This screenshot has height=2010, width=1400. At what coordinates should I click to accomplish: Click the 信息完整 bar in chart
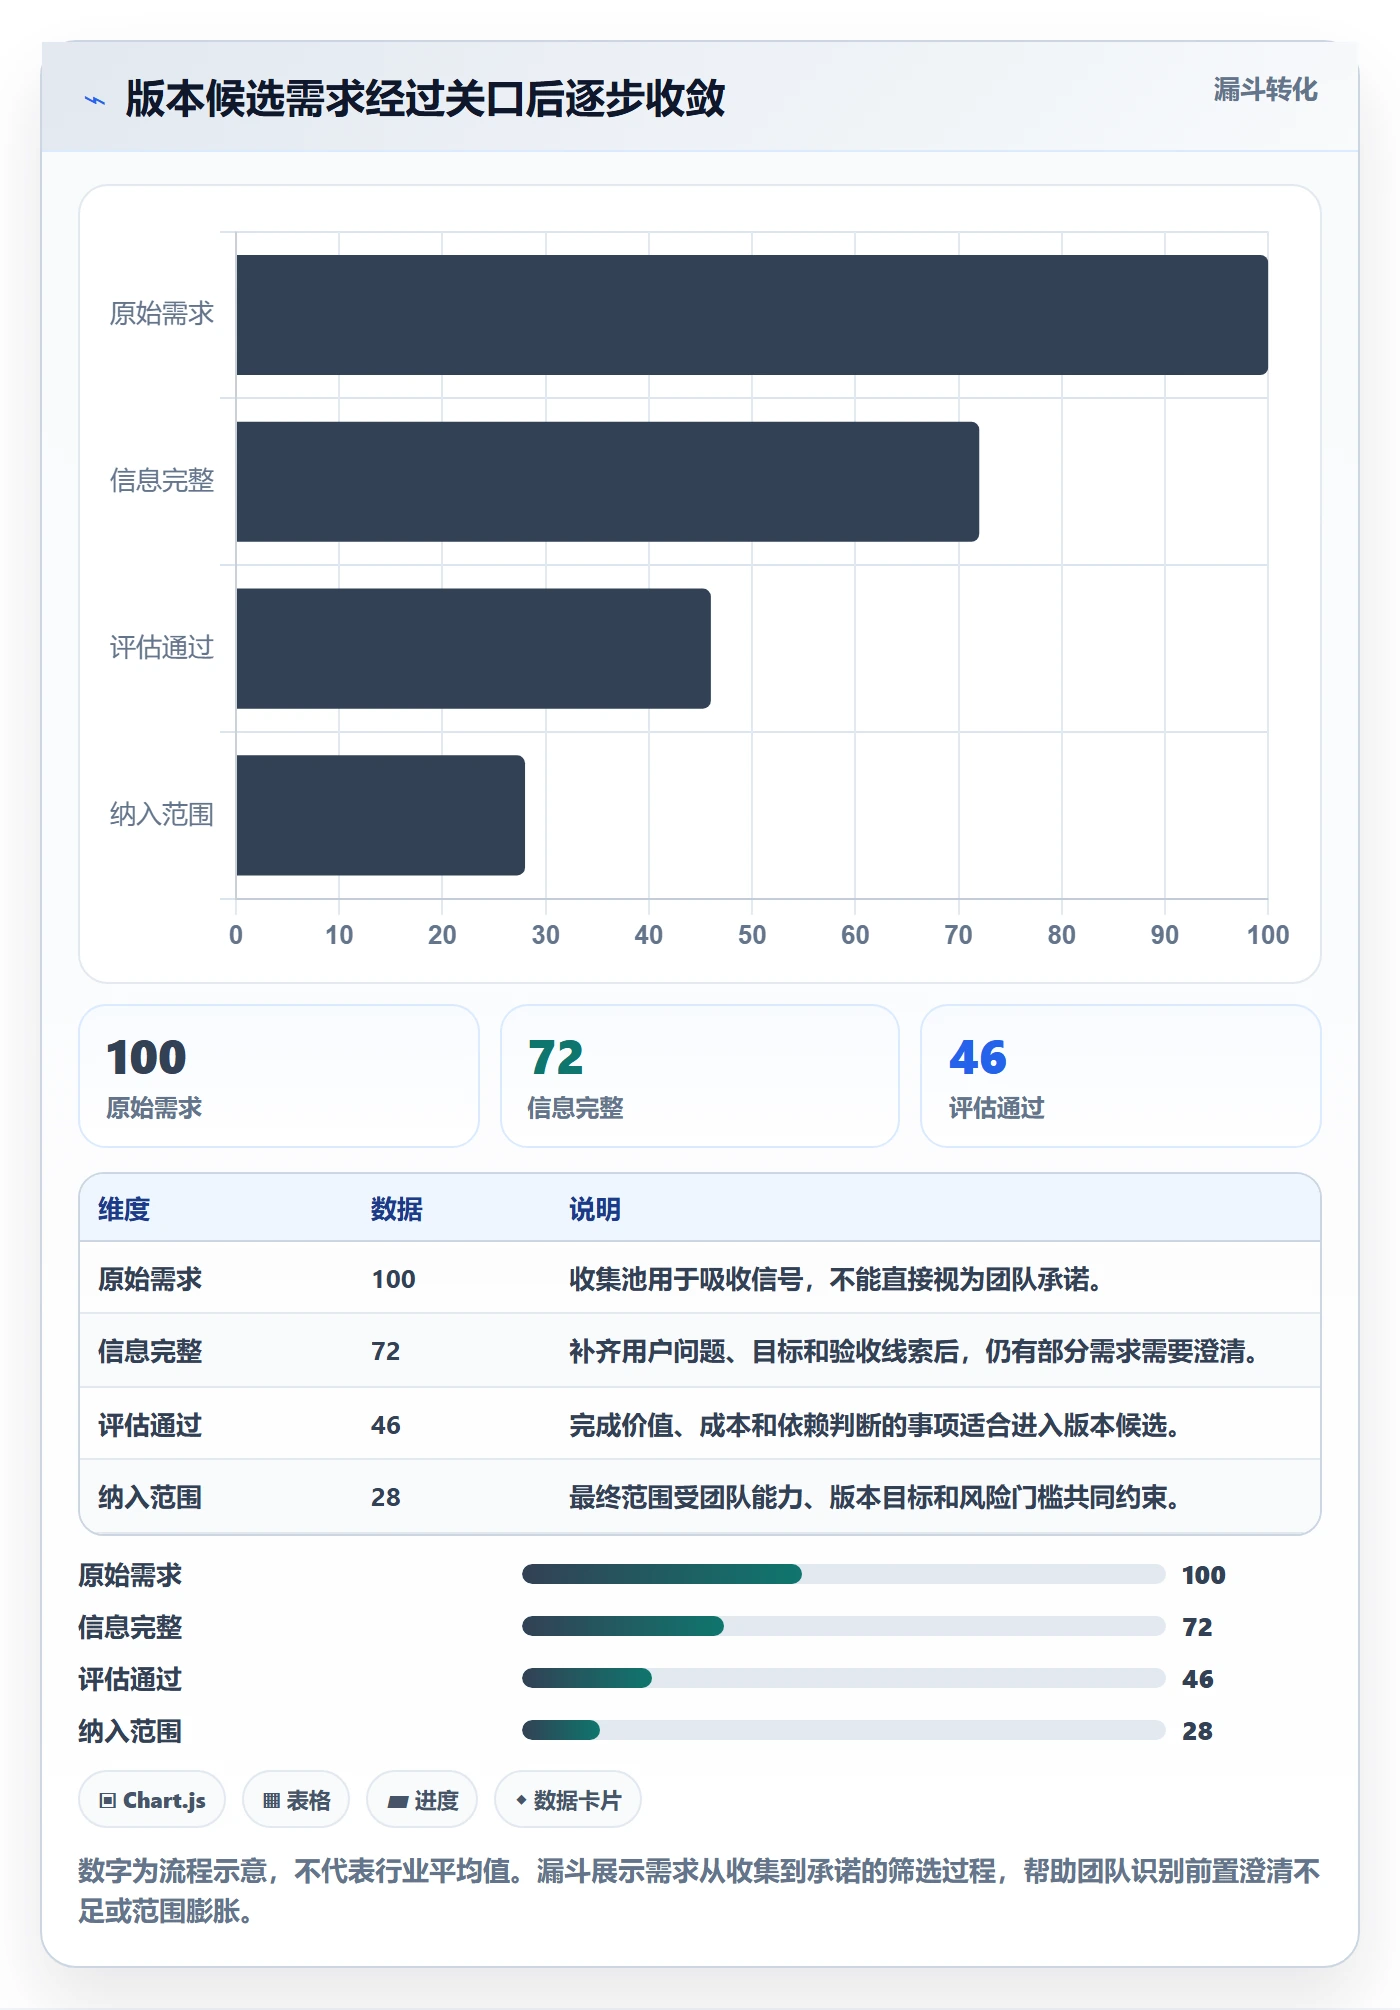click(608, 482)
